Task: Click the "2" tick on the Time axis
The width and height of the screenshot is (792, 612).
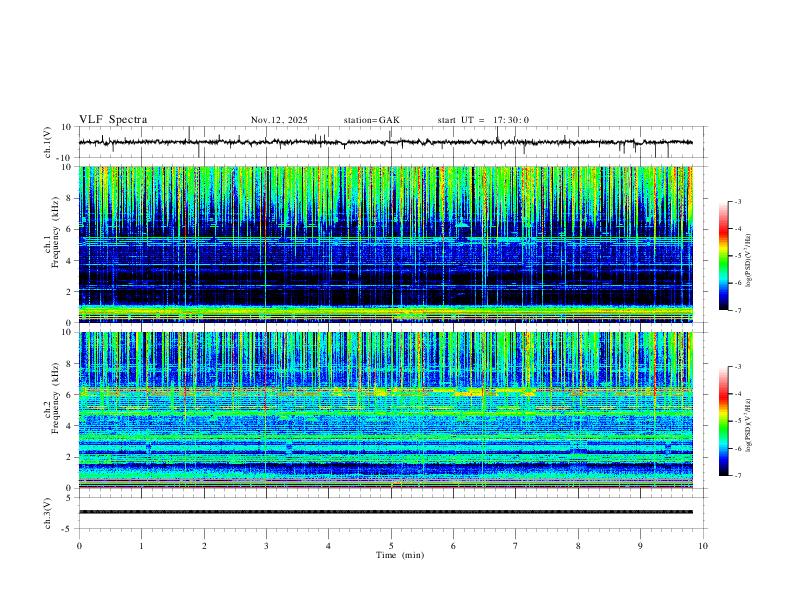Action: tap(204, 546)
